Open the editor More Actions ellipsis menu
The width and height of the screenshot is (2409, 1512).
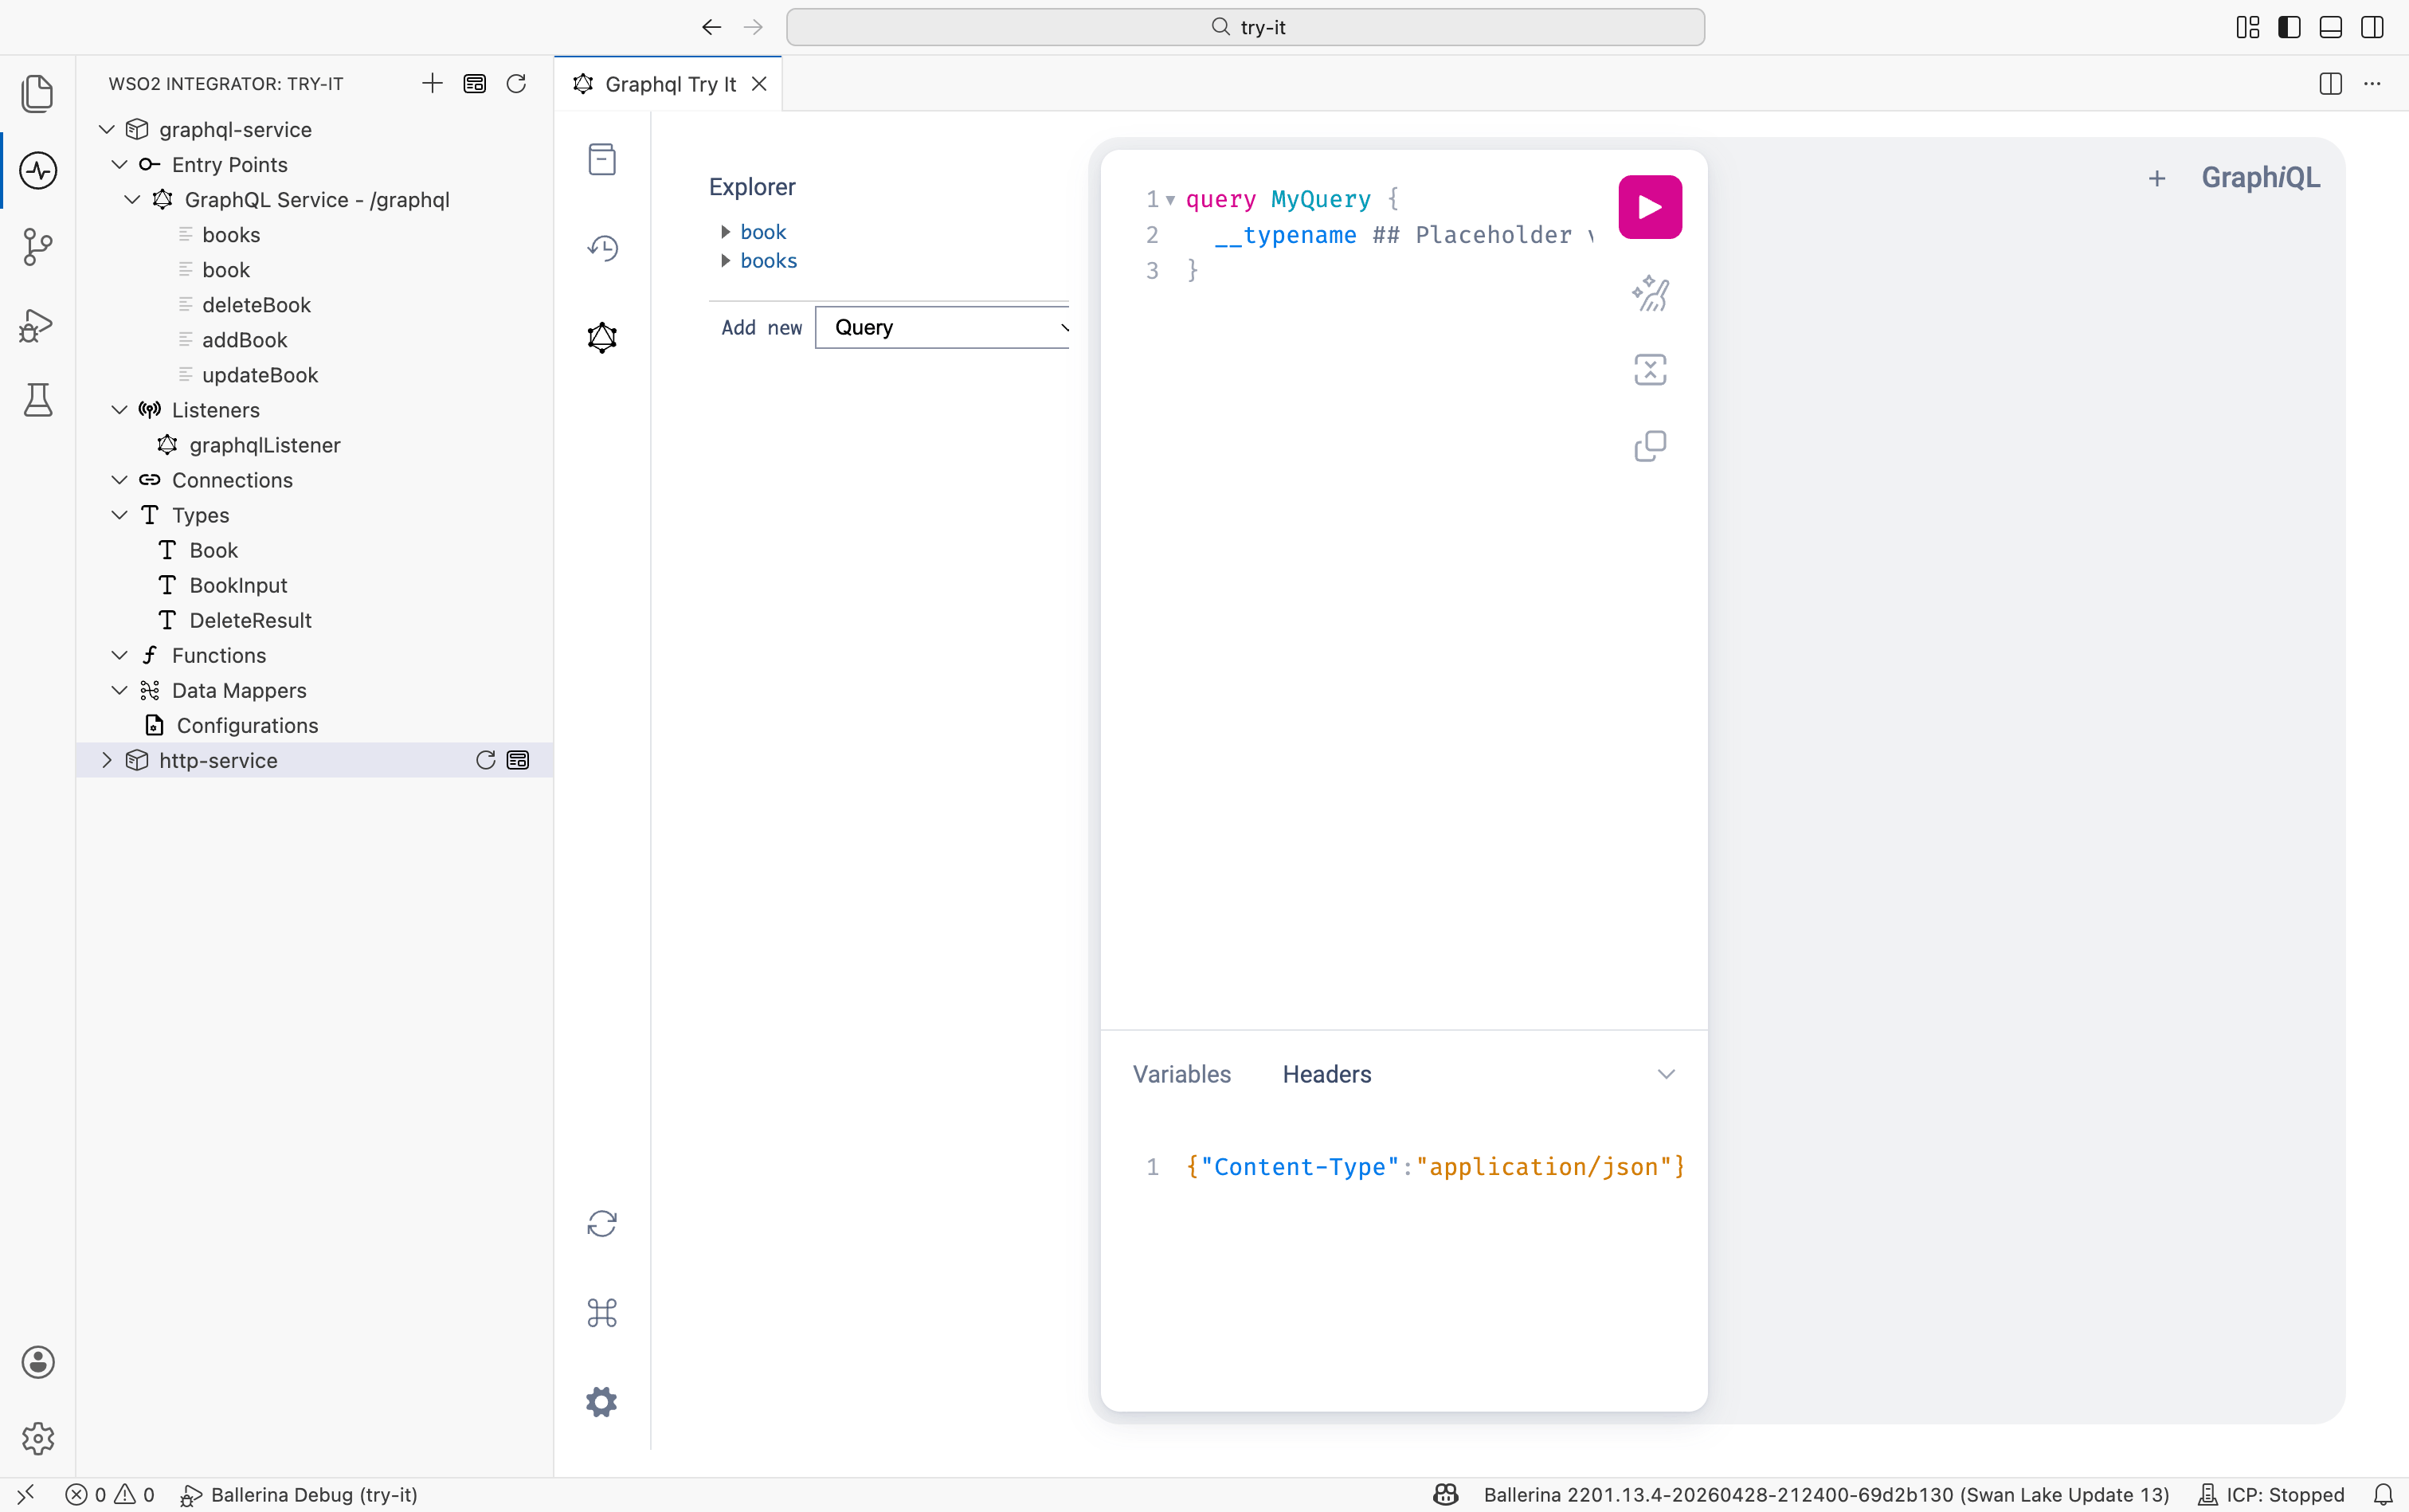pos(2372,84)
